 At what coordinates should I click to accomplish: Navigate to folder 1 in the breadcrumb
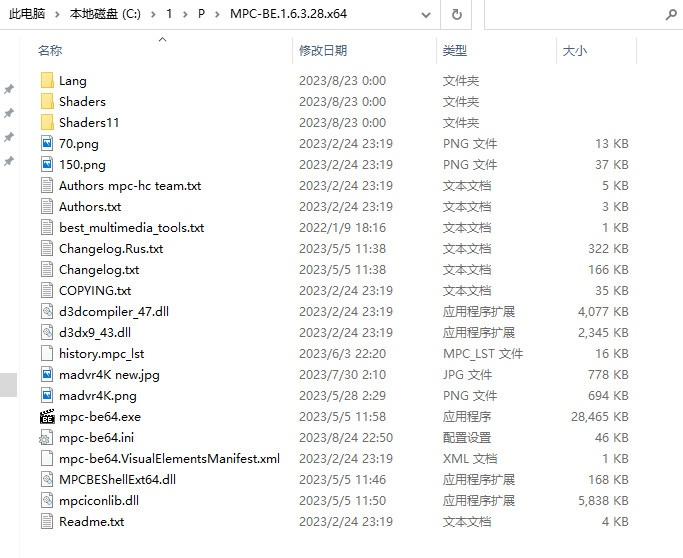pos(169,14)
